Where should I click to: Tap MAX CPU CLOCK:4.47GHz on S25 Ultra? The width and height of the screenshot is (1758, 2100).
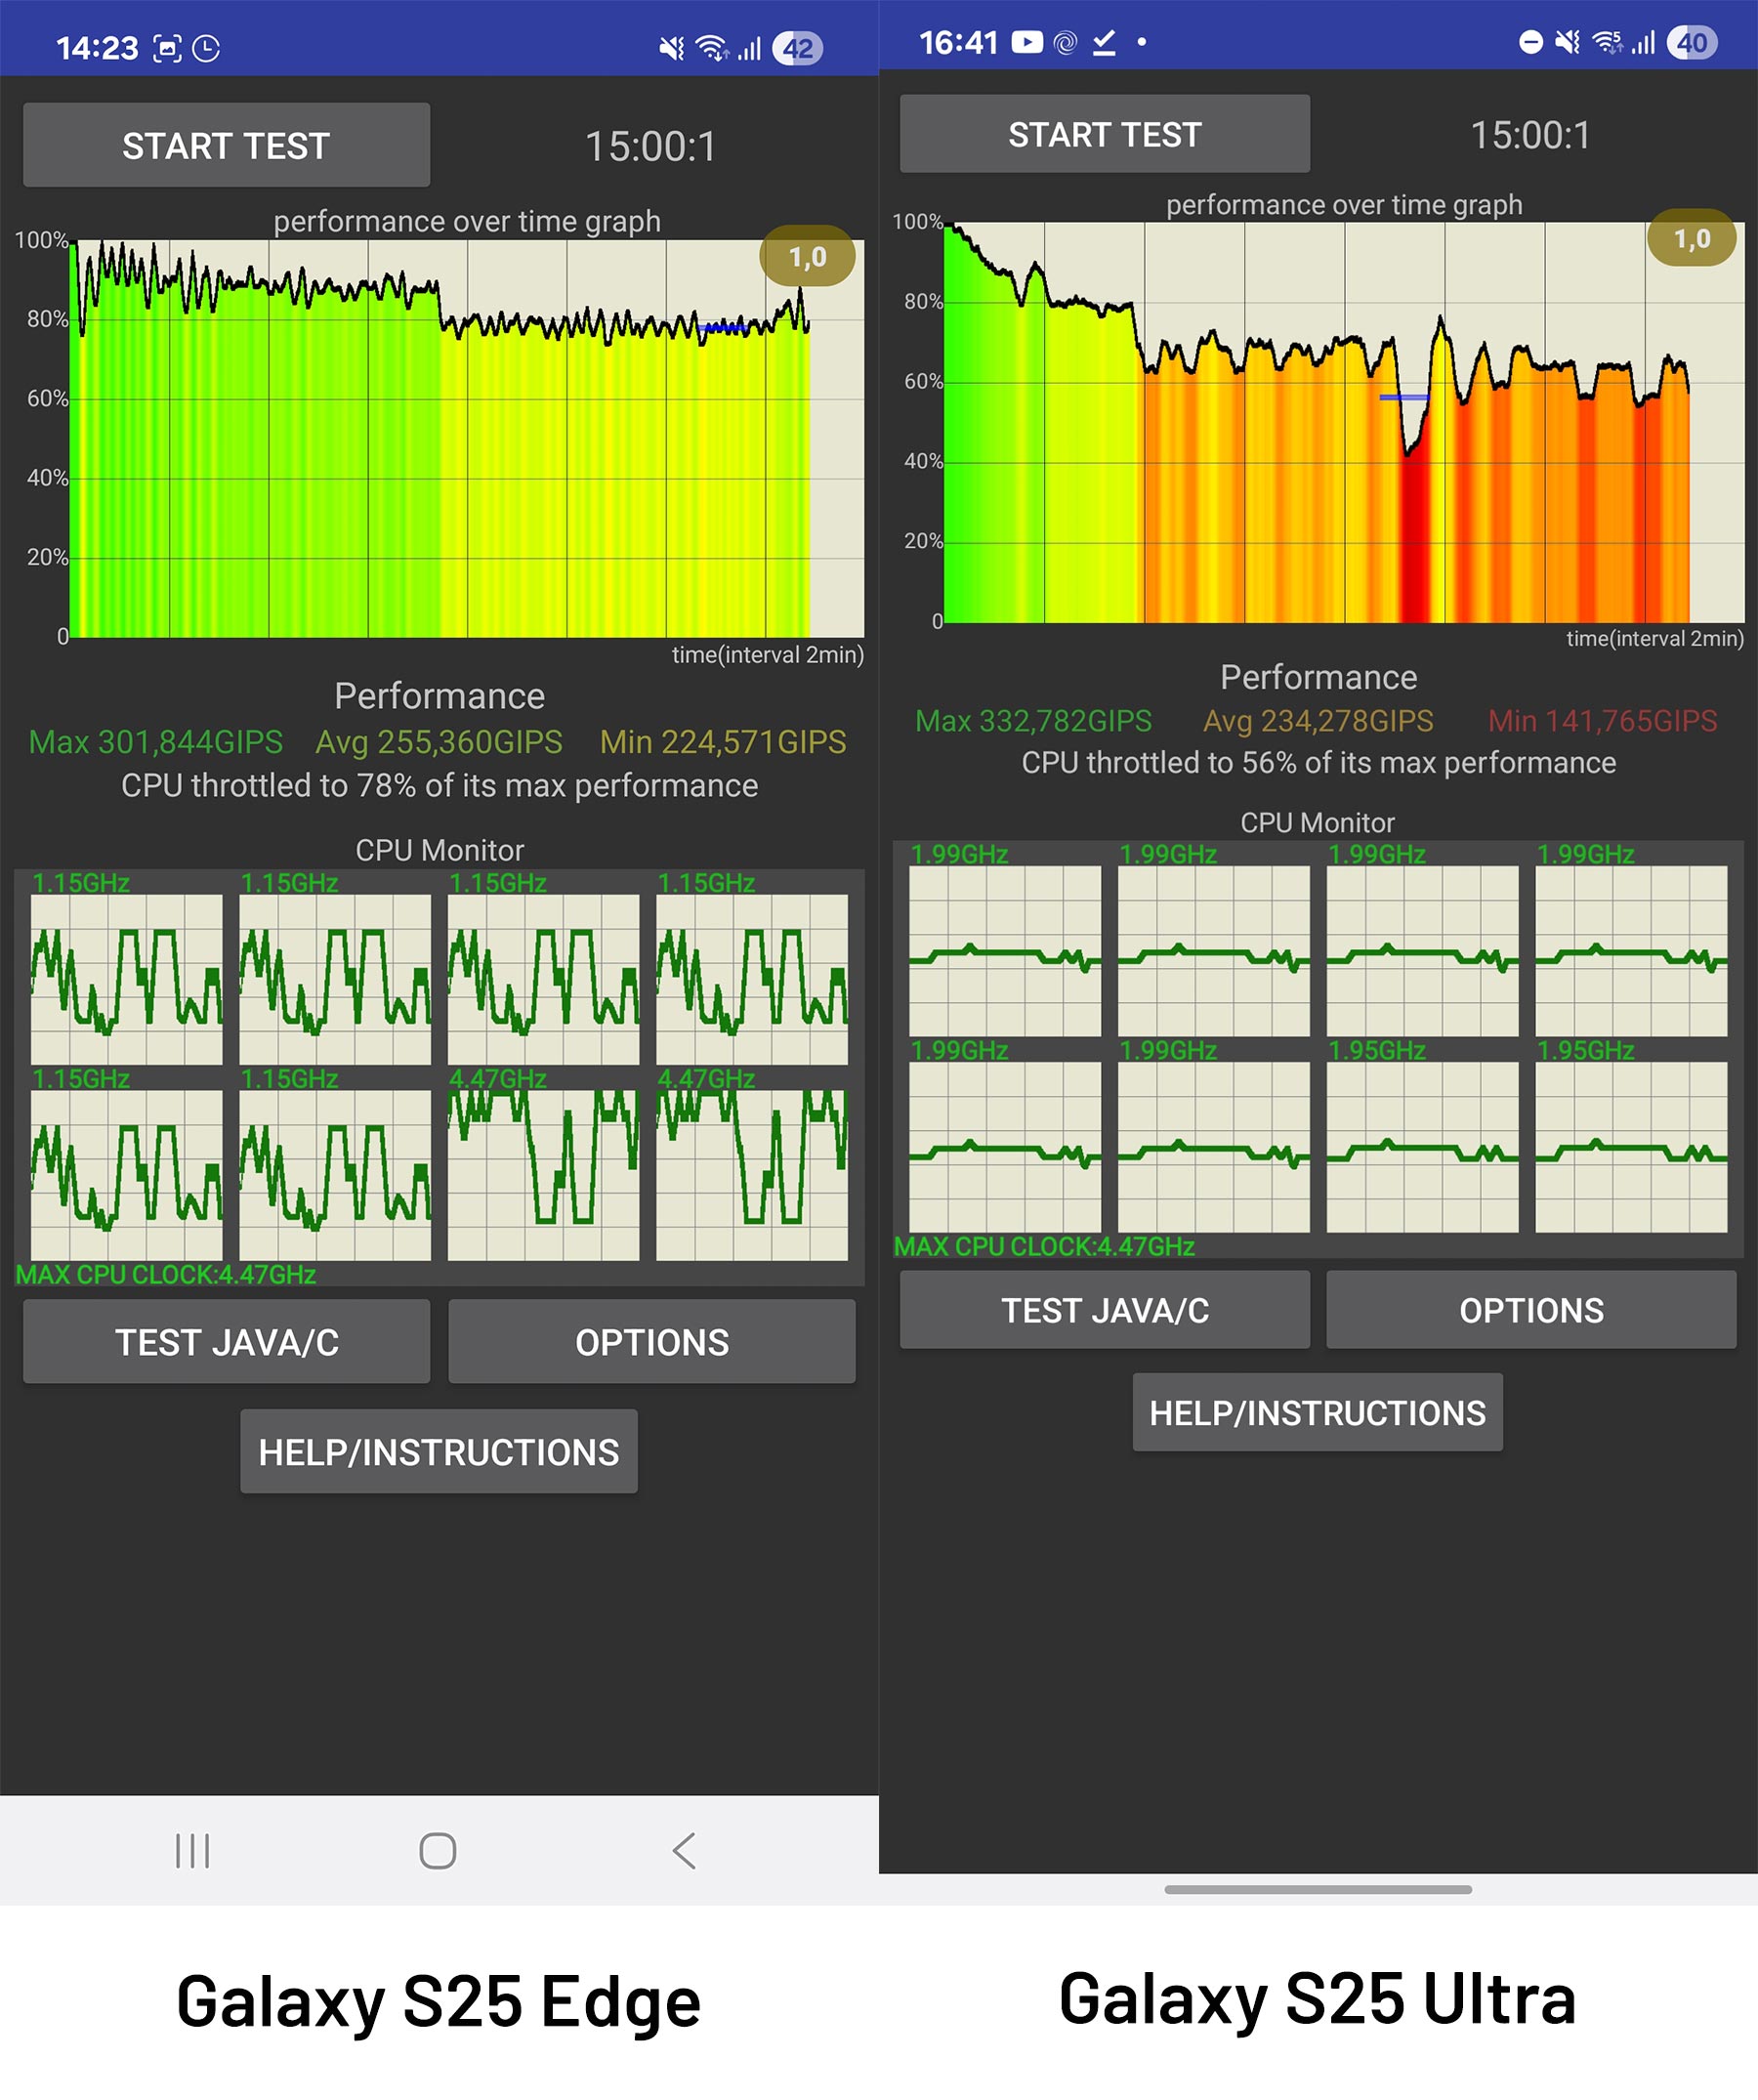1044,1247
